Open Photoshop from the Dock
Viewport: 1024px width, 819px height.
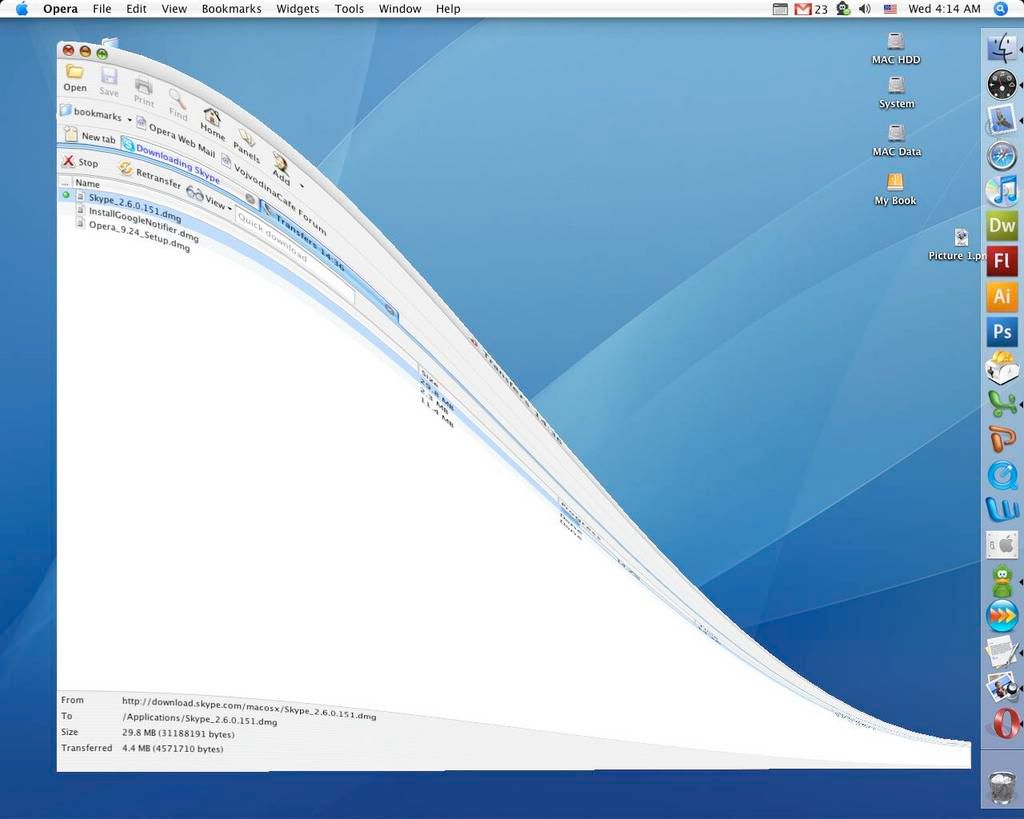tap(1001, 332)
